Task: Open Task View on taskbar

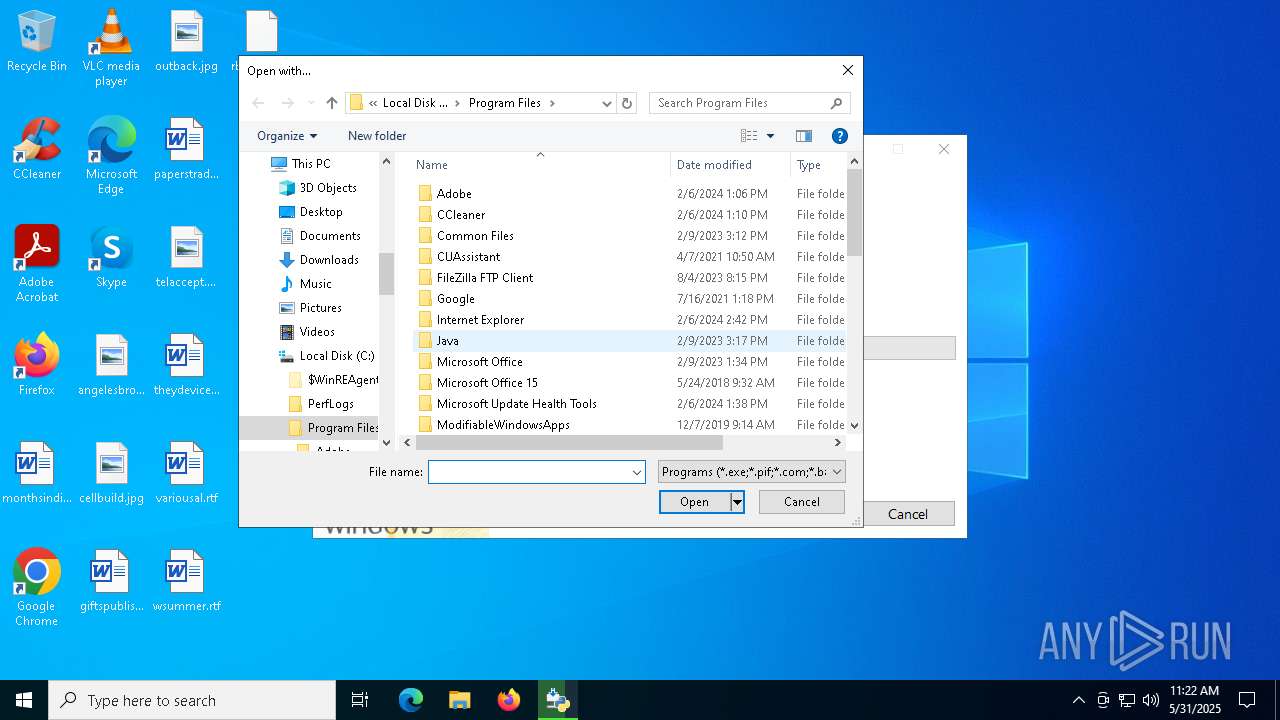Action: click(x=360, y=700)
